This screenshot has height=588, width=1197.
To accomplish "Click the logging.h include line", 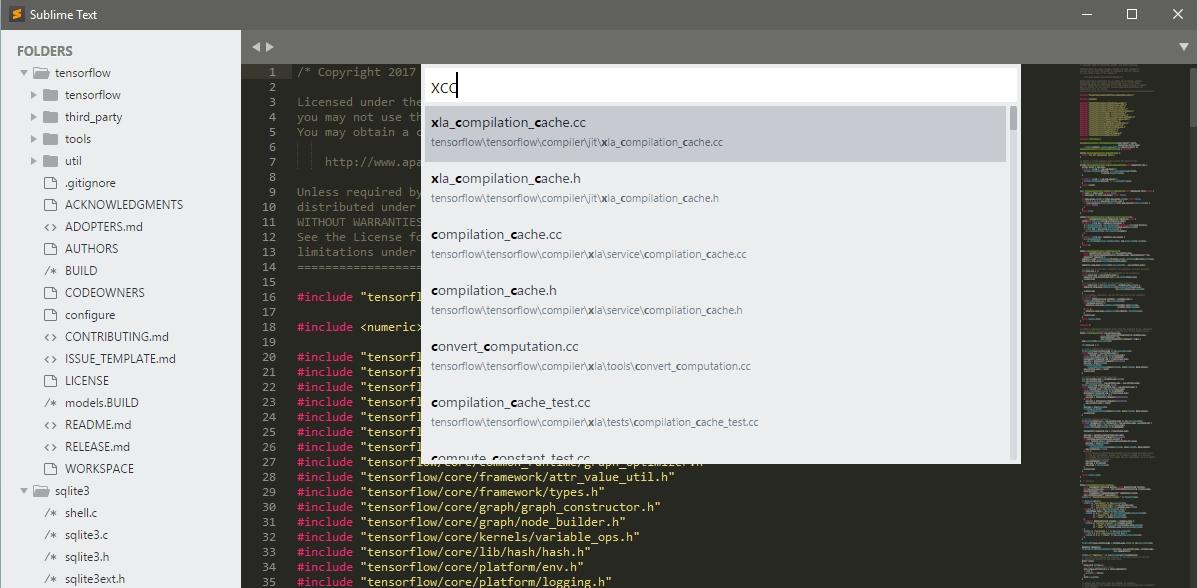I will (454, 581).
